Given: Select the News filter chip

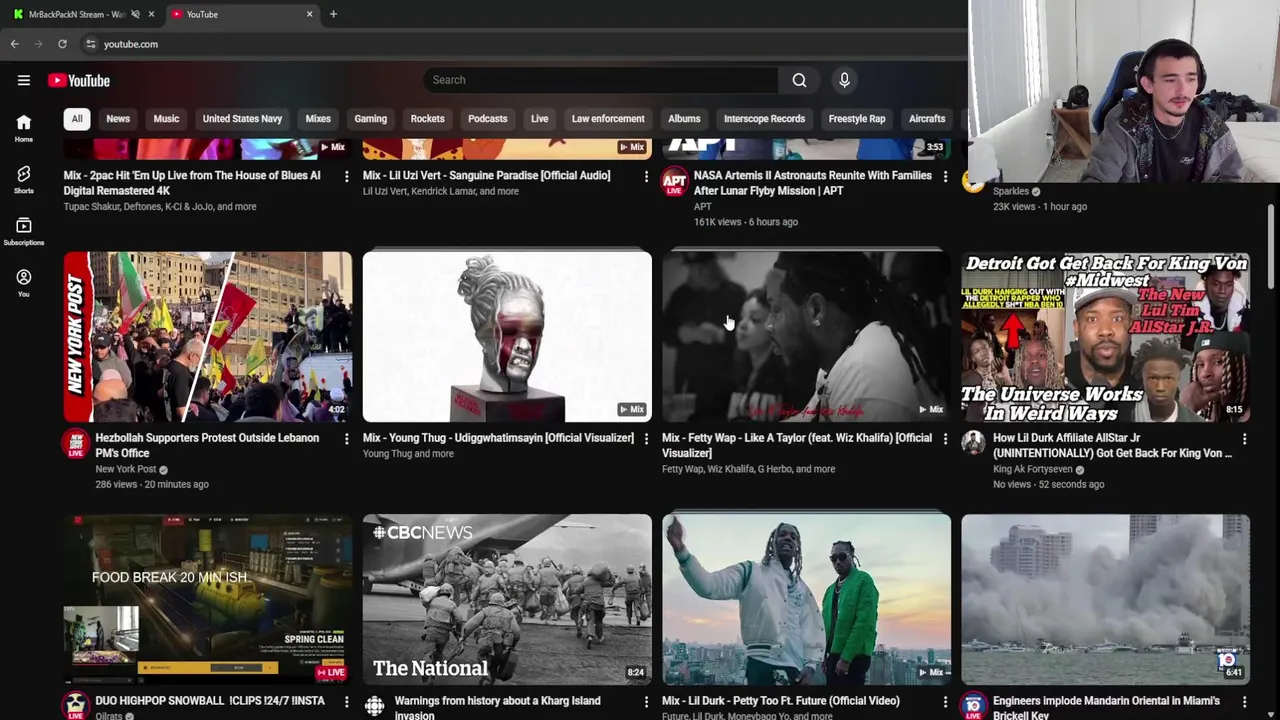Looking at the screenshot, I should click(x=118, y=119).
